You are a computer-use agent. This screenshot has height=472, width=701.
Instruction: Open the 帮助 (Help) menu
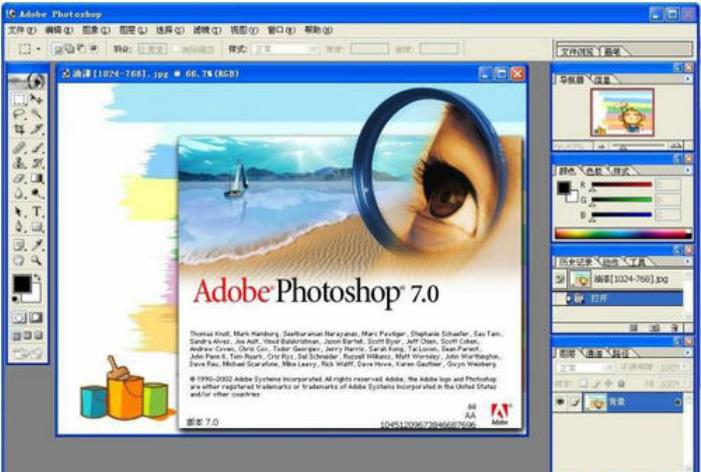point(318,30)
